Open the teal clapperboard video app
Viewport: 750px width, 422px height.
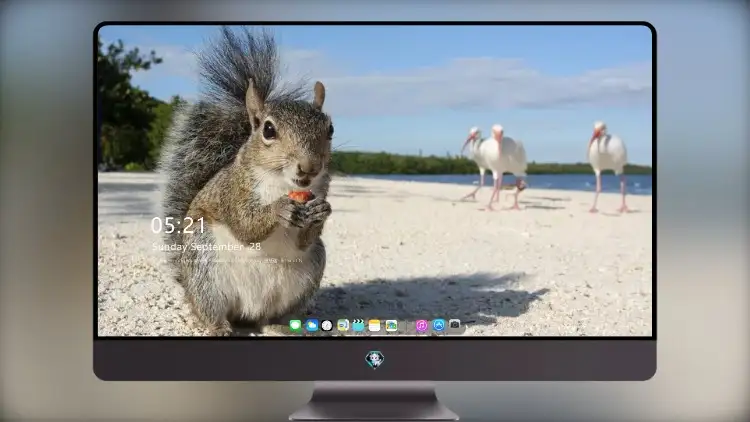[358, 326]
